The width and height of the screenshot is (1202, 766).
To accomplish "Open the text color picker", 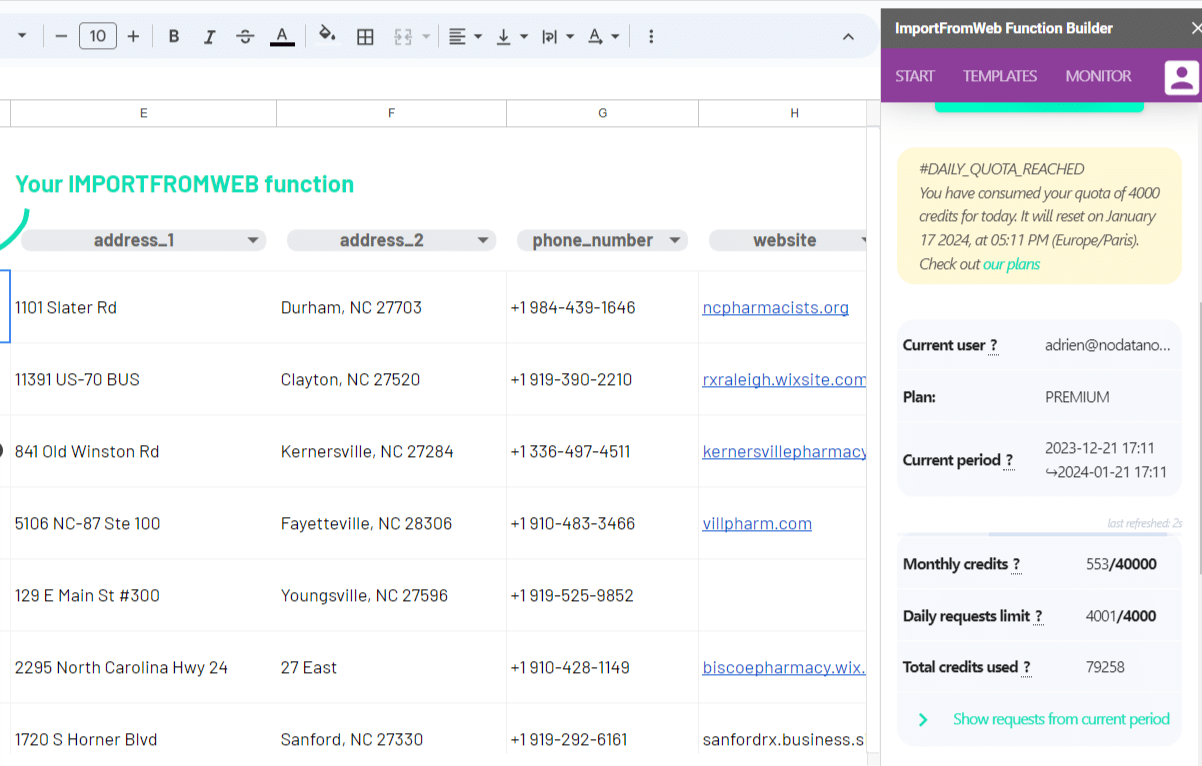I will tap(282, 37).
